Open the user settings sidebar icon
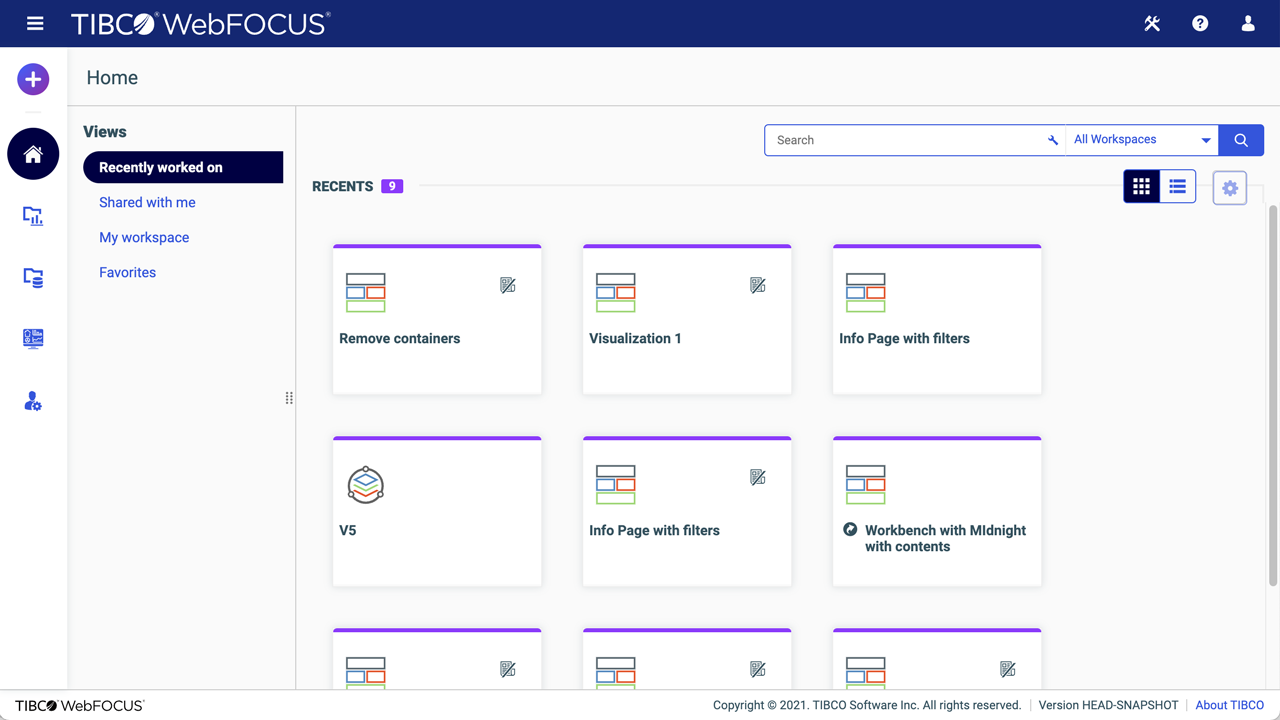Viewport: 1280px width, 720px height. tap(33, 401)
